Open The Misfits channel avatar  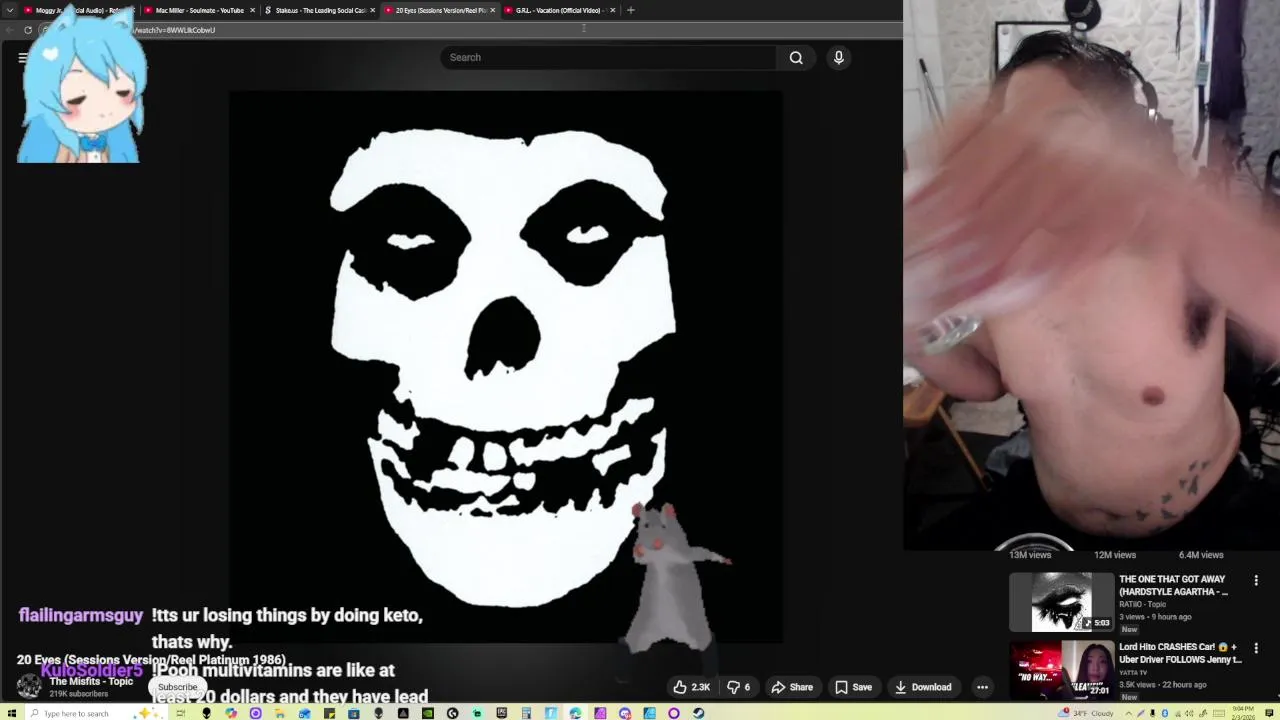click(29, 686)
